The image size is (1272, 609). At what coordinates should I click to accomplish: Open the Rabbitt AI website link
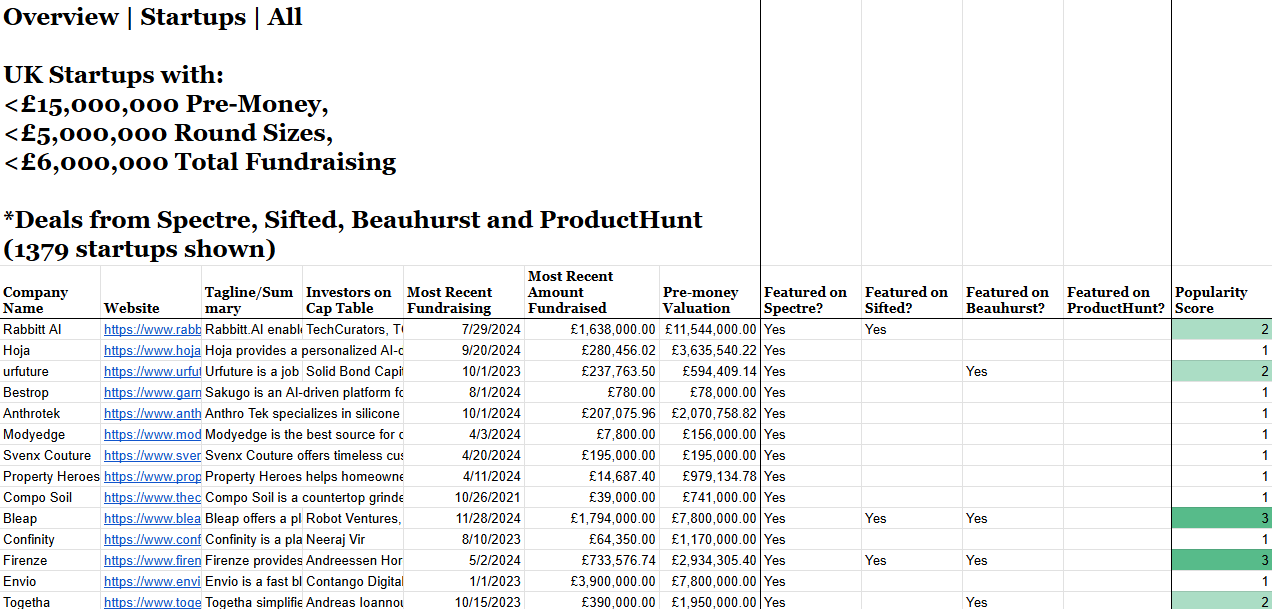tap(152, 329)
